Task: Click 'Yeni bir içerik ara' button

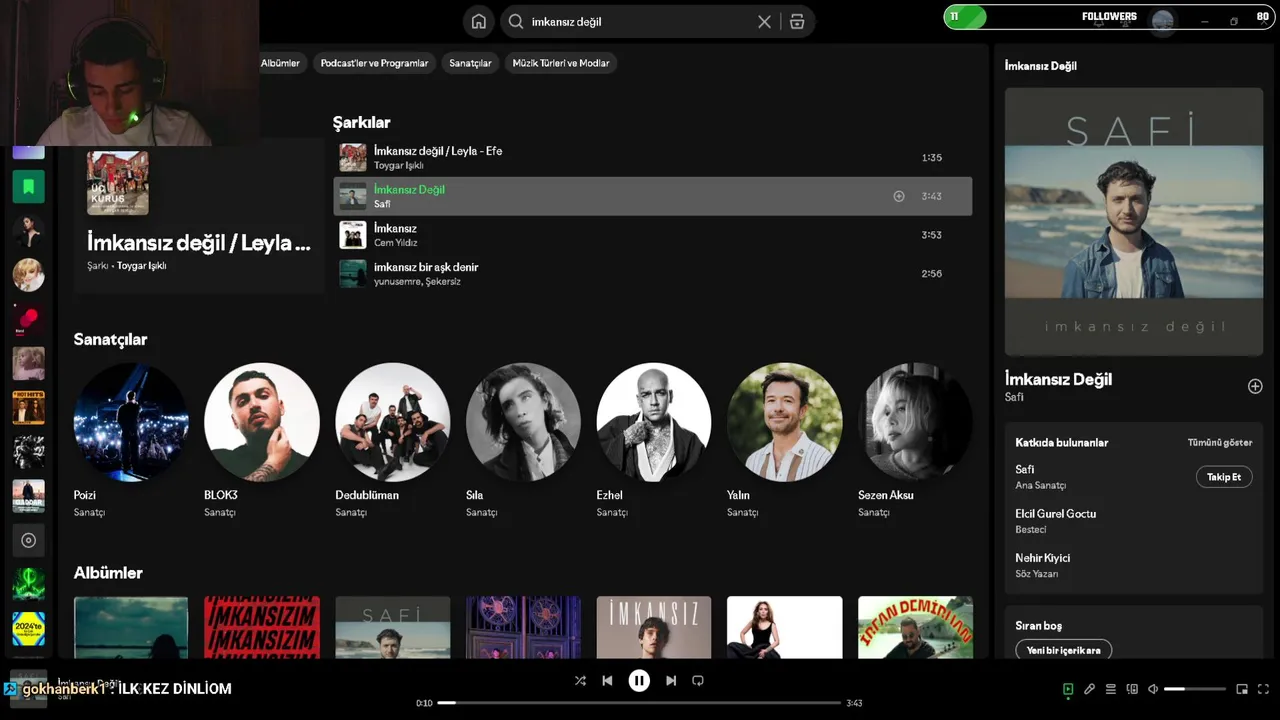Action: tap(1063, 650)
